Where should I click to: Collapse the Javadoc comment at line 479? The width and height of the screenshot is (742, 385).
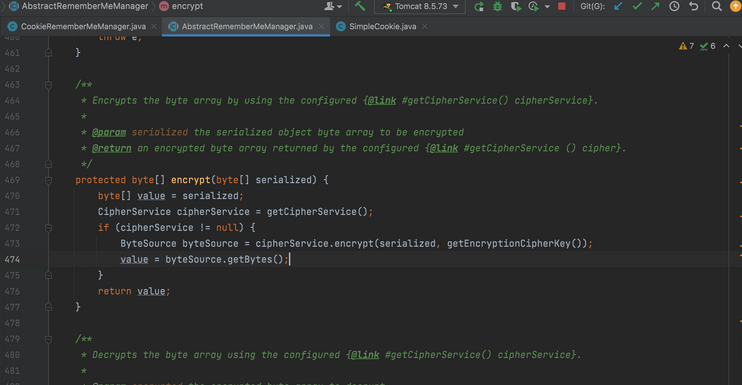click(48, 339)
